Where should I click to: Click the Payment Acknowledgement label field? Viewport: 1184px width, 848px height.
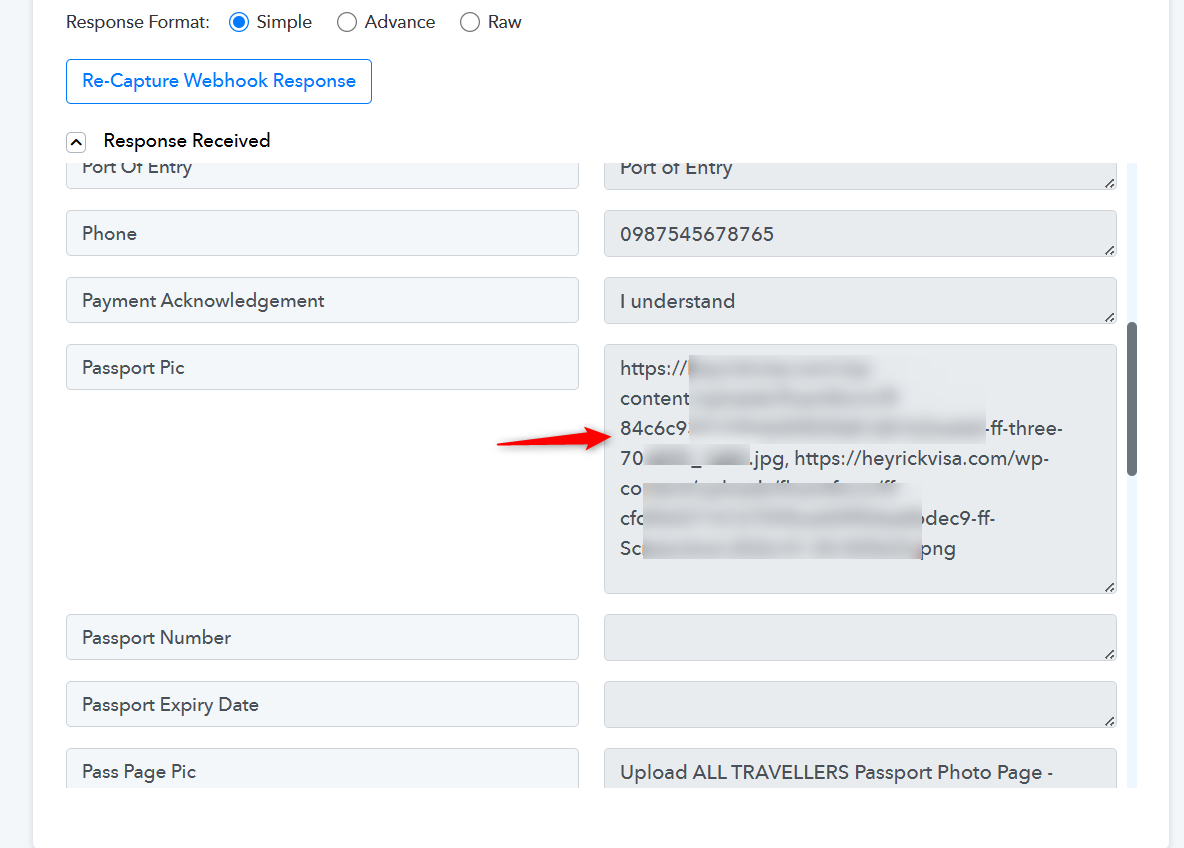pos(322,300)
